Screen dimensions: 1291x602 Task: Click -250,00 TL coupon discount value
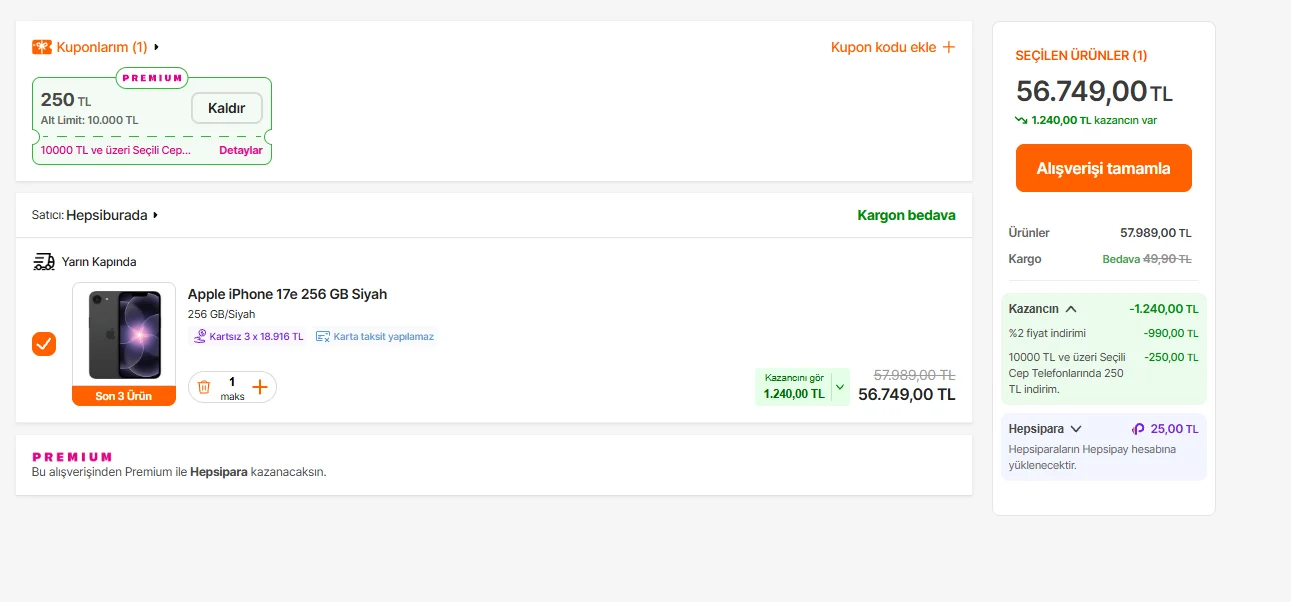1171,357
